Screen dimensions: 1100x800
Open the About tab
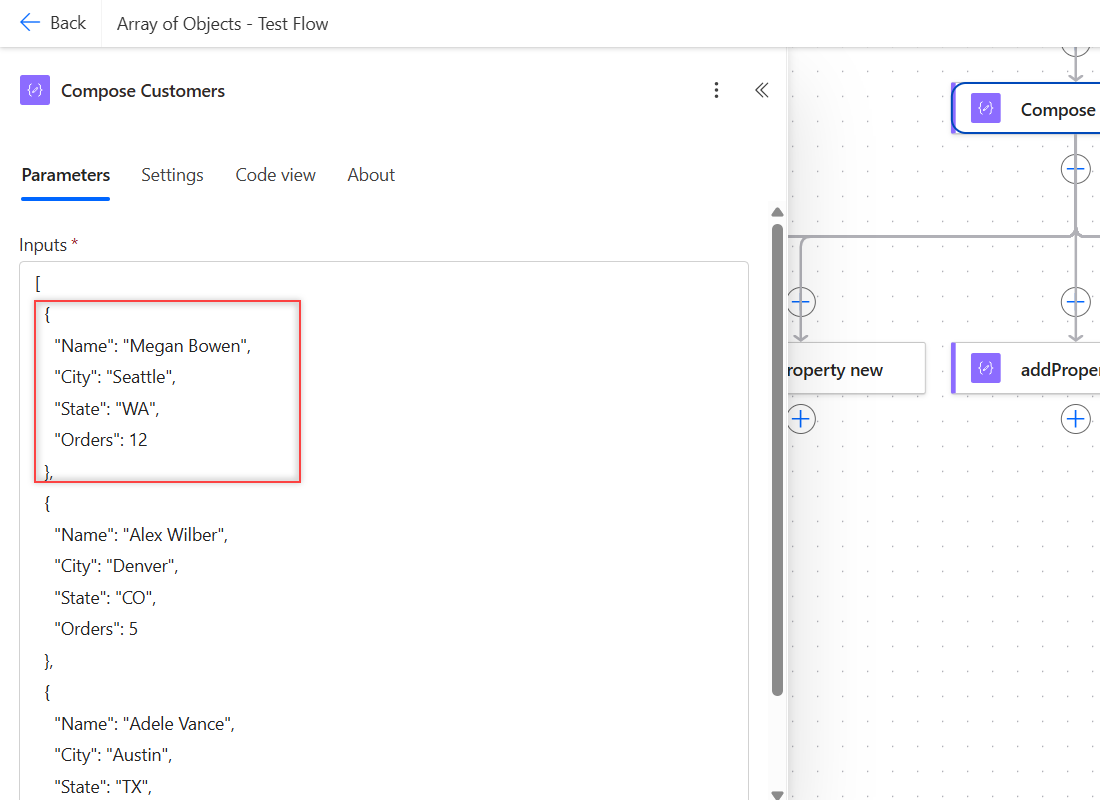coord(371,175)
